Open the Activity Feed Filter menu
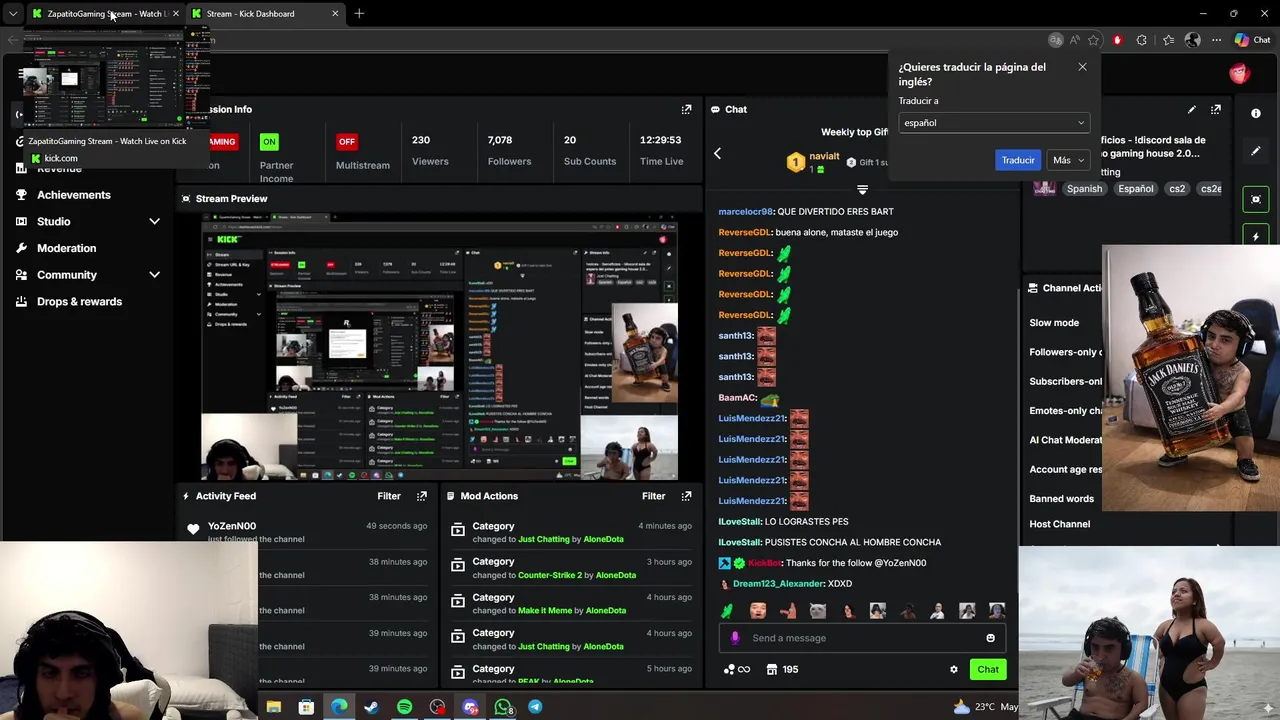Image resolution: width=1280 pixels, height=720 pixels. 389,496
